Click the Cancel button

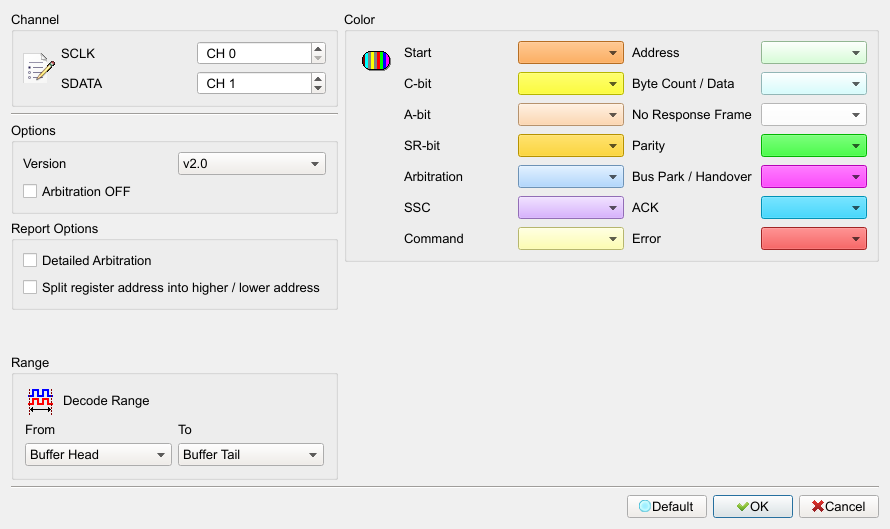pos(838,506)
